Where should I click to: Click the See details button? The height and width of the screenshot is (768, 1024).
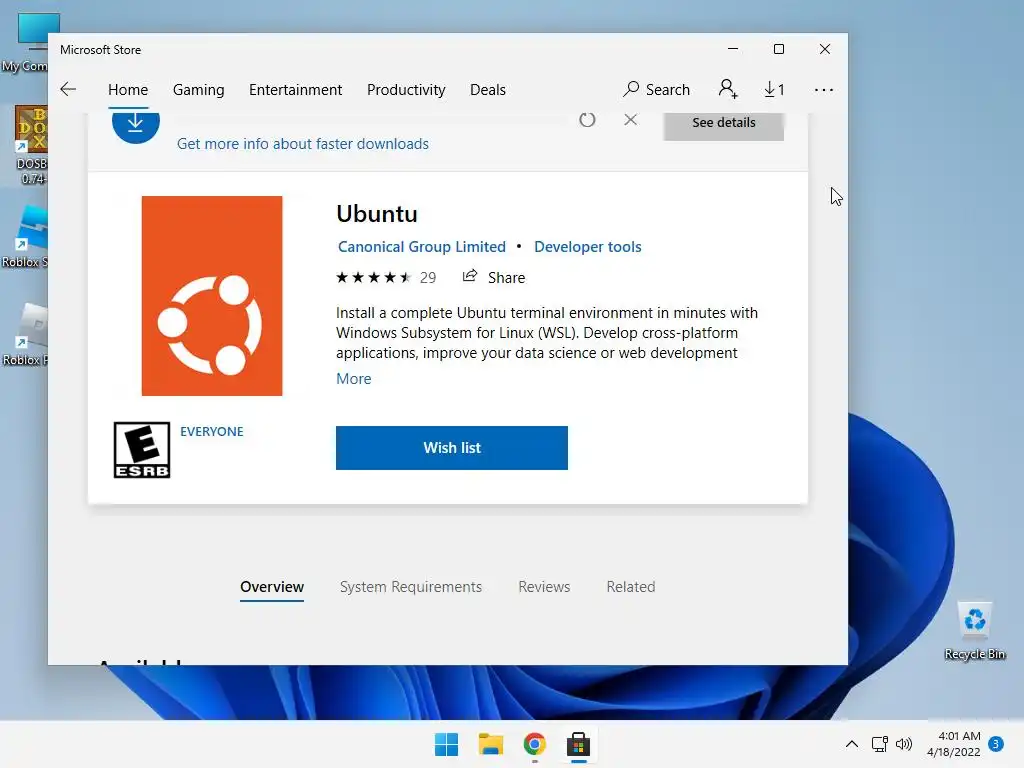pos(724,125)
